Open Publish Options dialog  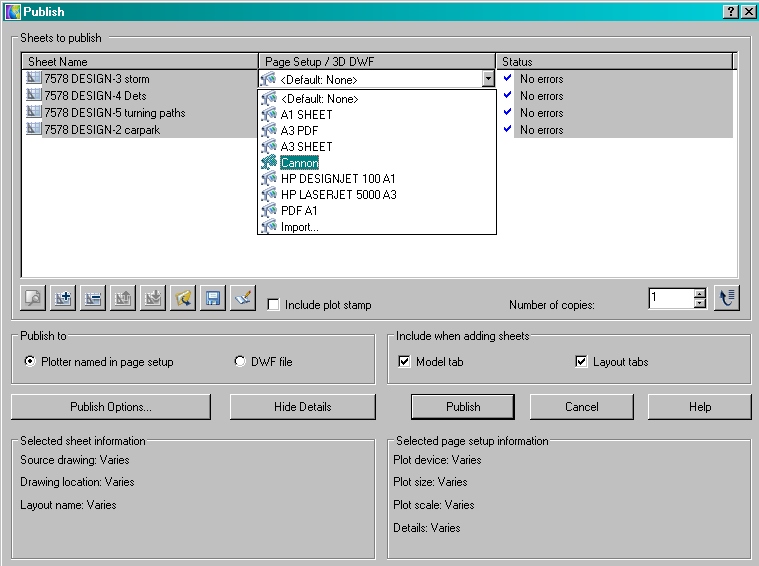(x=111, y=407)
